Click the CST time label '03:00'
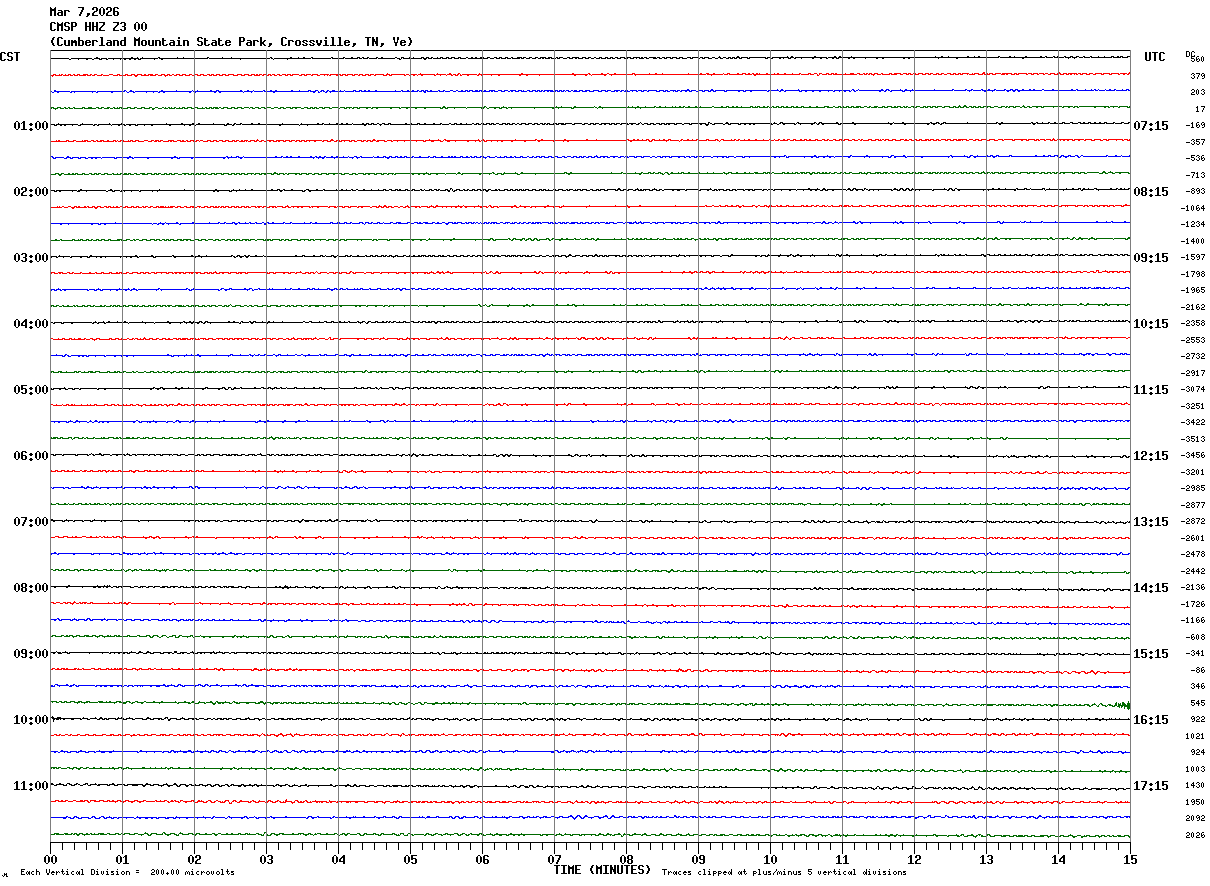 point(30,258)
